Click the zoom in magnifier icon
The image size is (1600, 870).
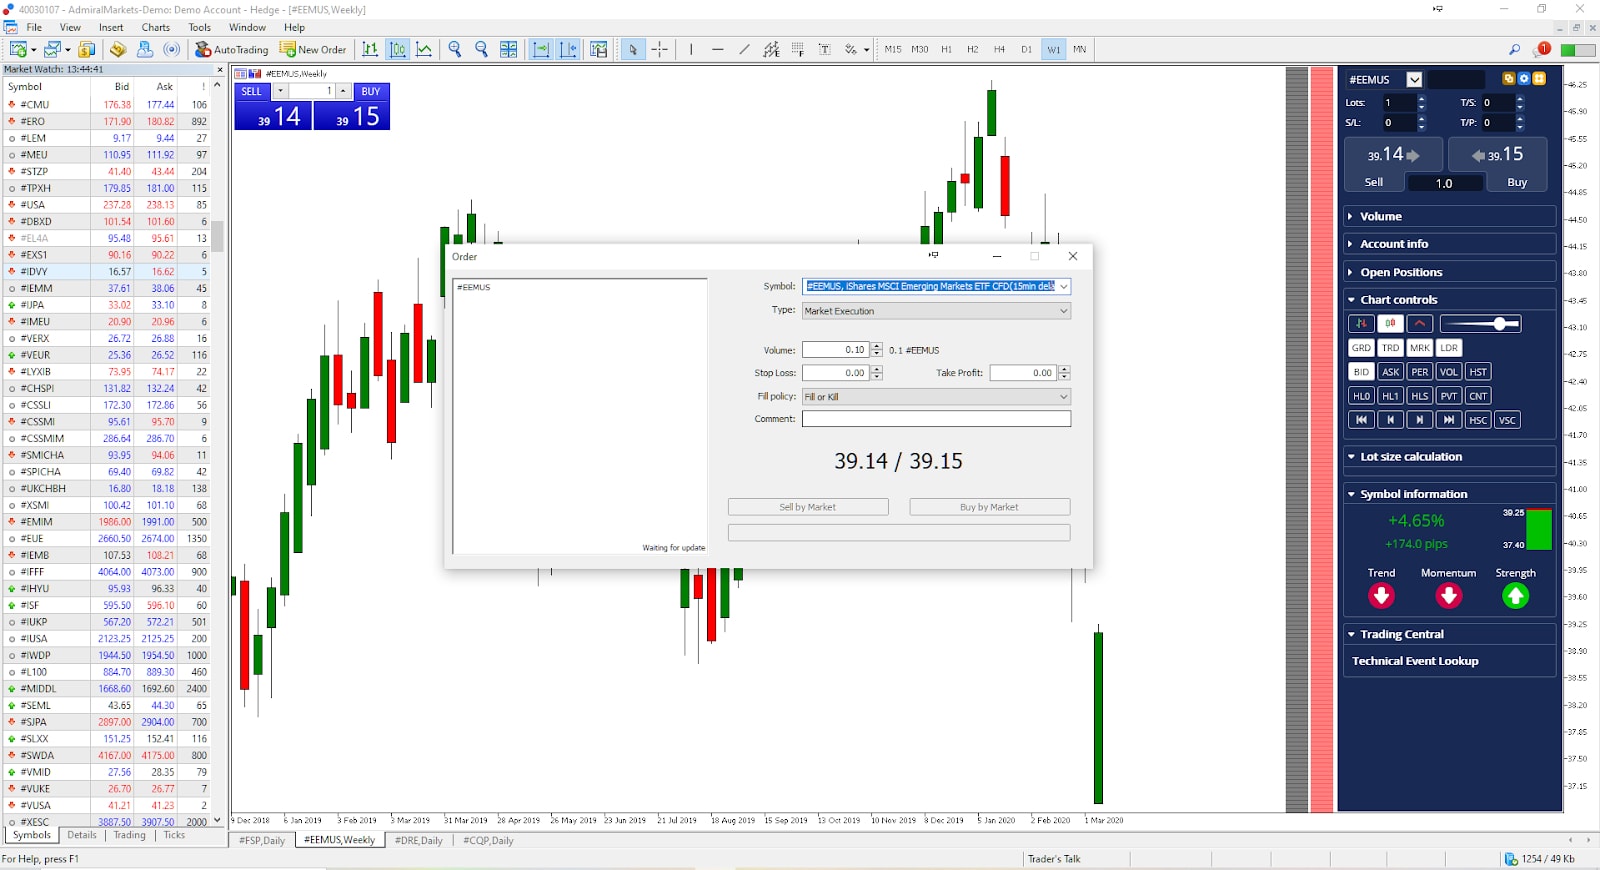(x=455, y=49)
